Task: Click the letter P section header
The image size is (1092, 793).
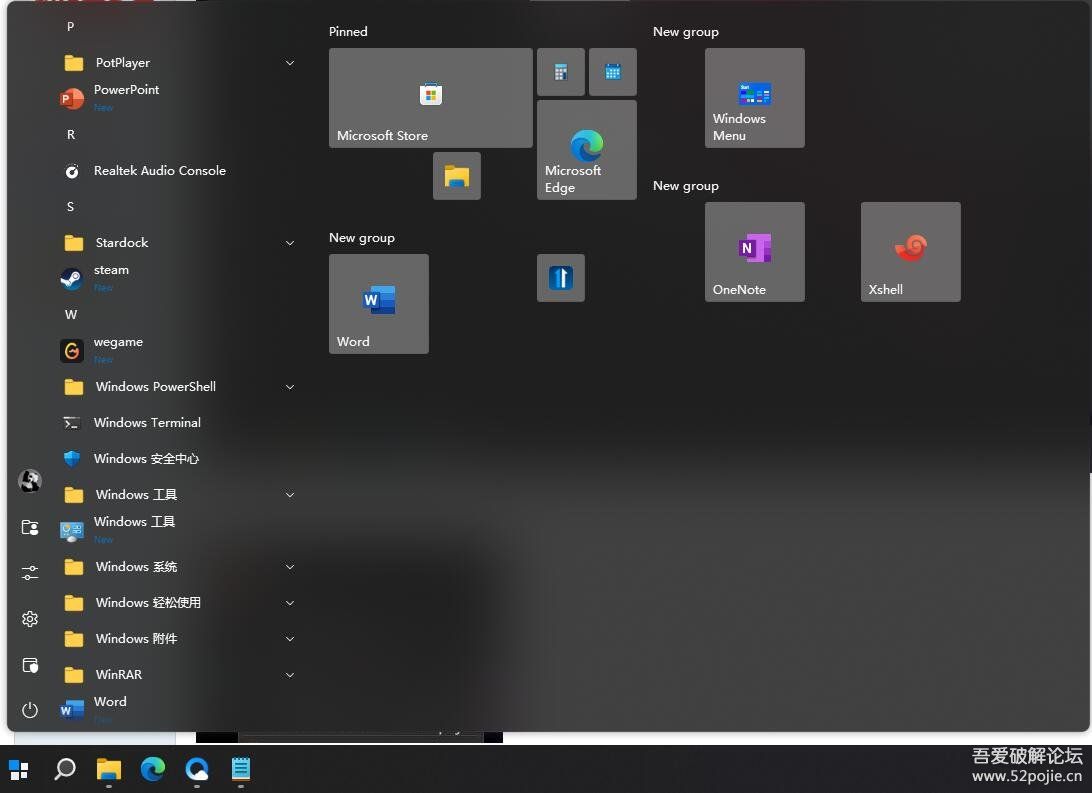Action: click(70, 26)
